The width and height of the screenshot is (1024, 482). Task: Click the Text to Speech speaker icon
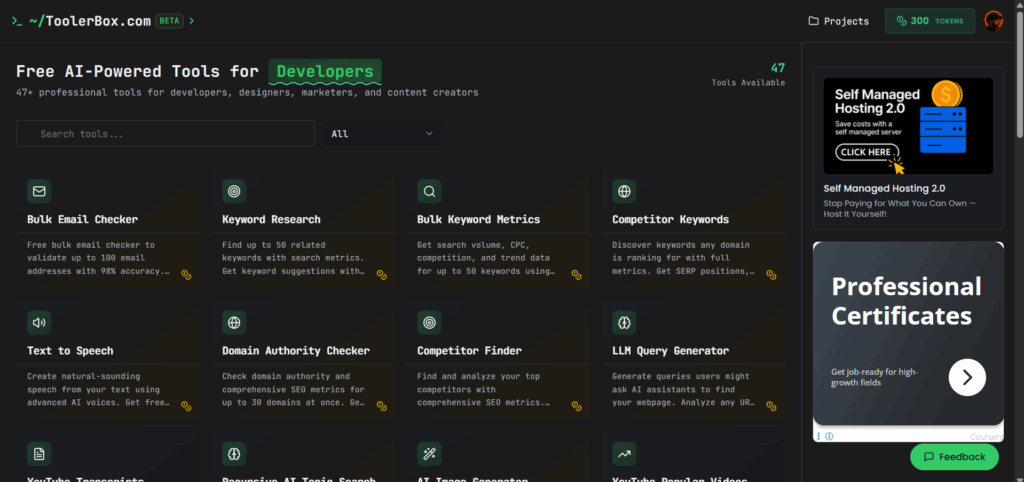point(39,323)
